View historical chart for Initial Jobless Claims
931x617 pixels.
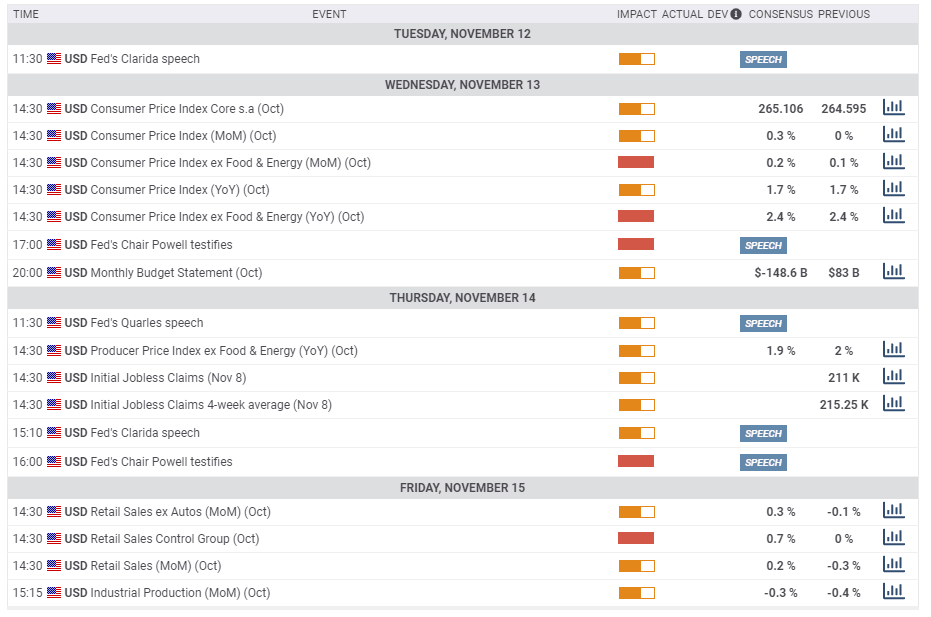893,376
